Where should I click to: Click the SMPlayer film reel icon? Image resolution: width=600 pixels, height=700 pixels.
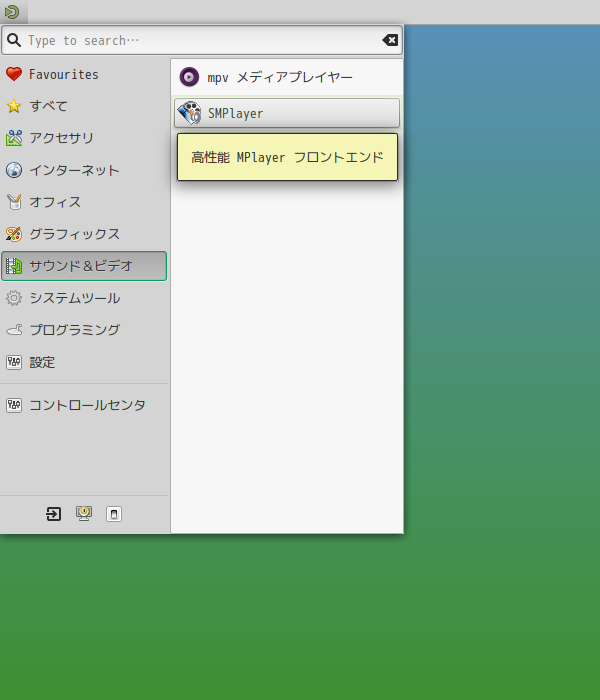(189, 113)
